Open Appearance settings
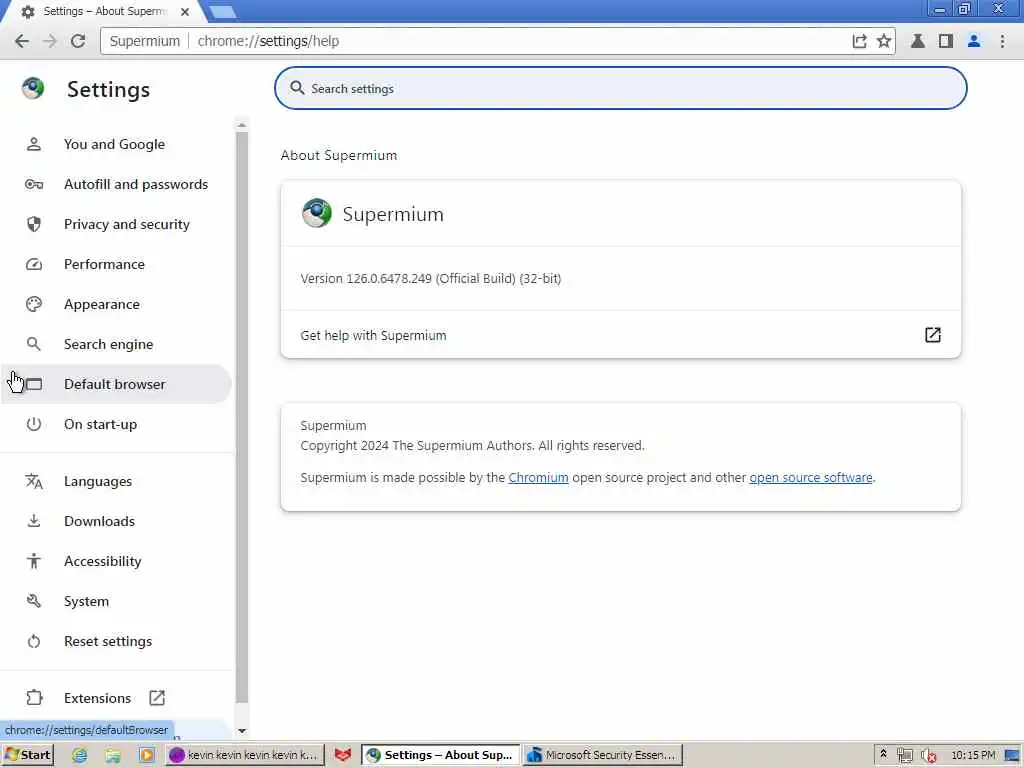The image size is (1024, 768). tap(115, 304)
